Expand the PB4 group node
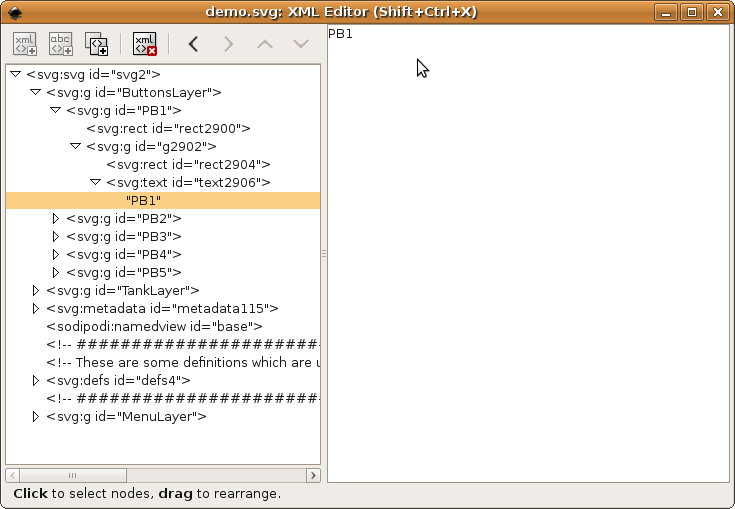This screenshot has width=735, height=509. tap(55, 254)
